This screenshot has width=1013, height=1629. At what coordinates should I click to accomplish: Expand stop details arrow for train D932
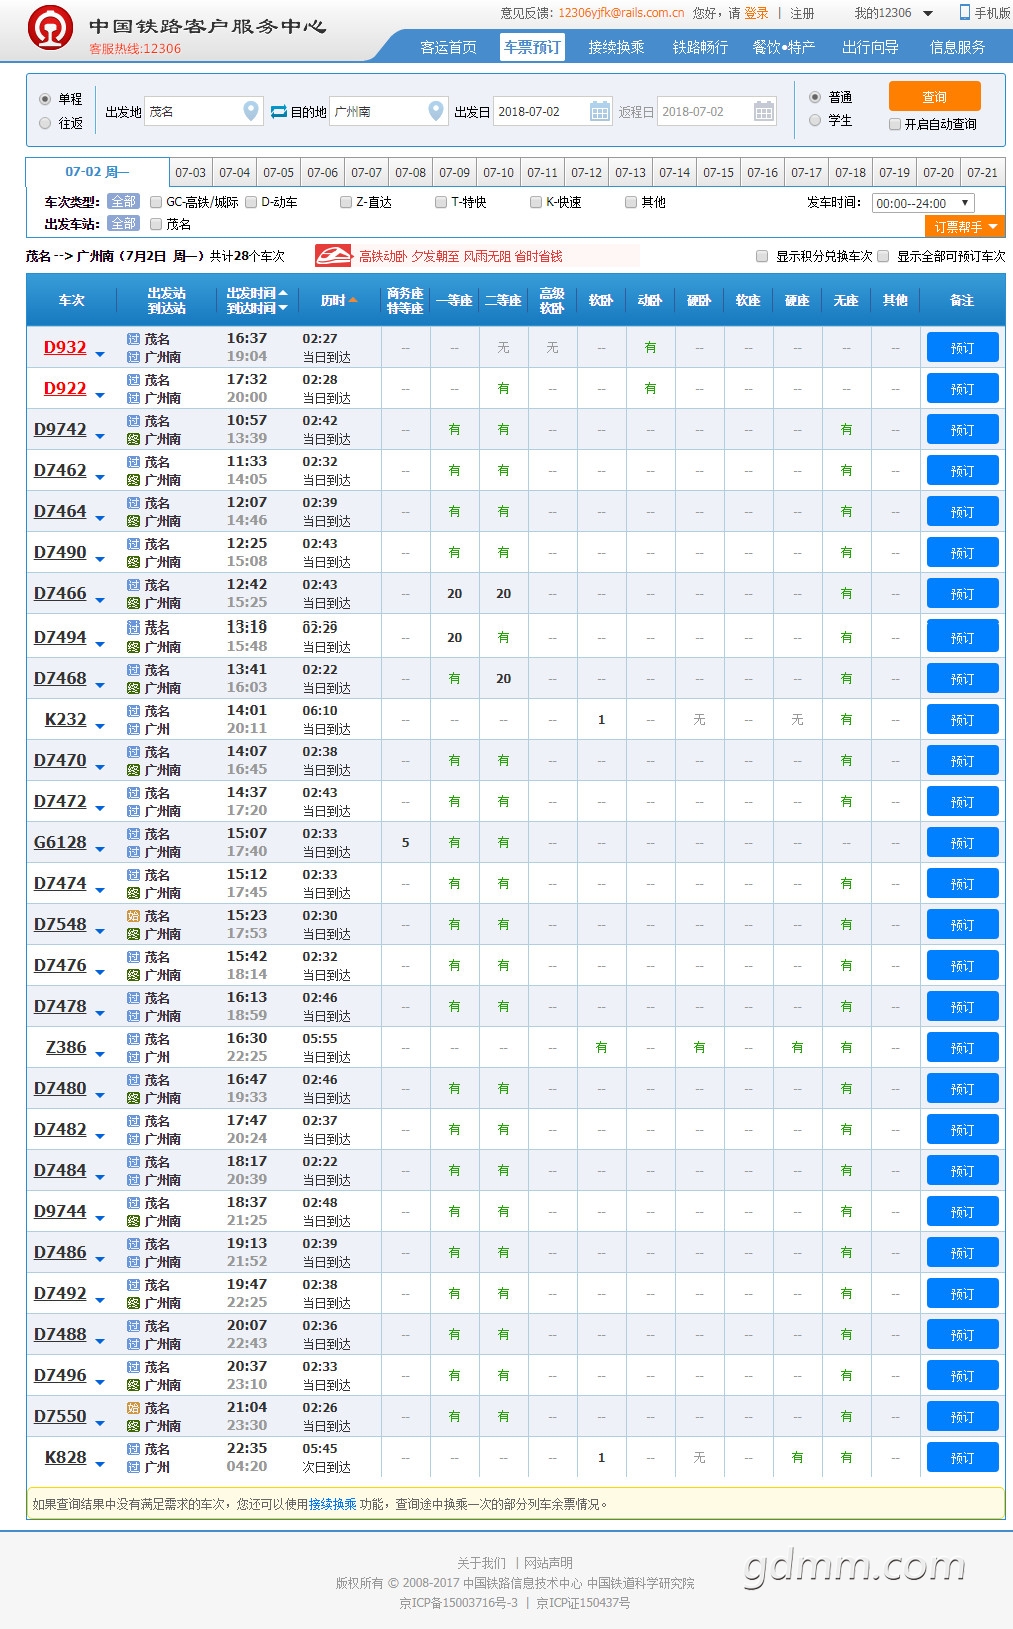(100, 353)
